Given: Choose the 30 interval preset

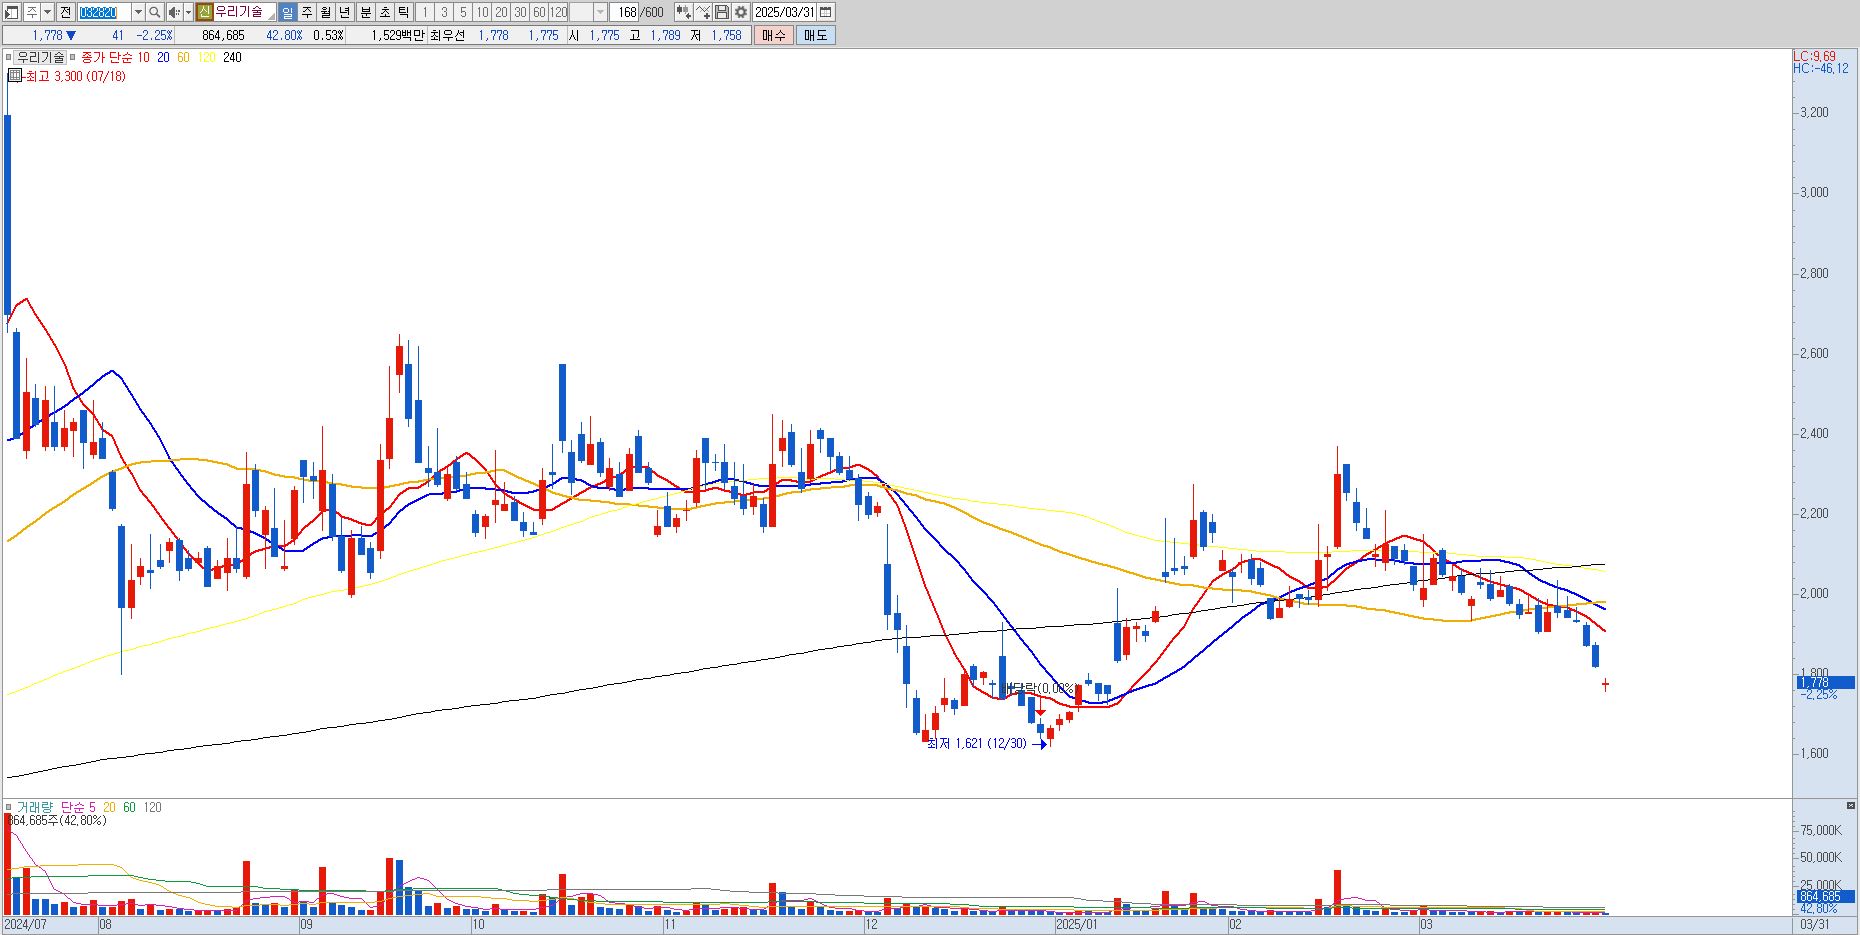Looking at the screenshot, I should 520,12.
